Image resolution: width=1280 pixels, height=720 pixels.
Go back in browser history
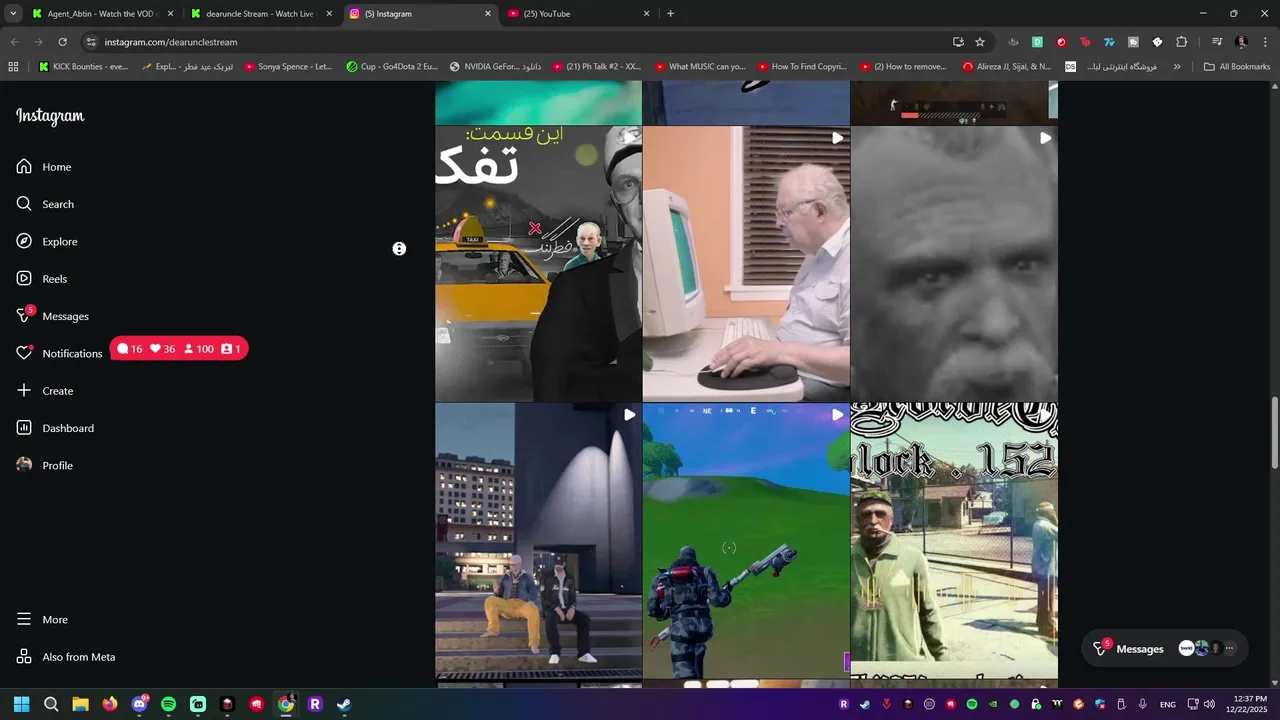click(x=14, y=42)
